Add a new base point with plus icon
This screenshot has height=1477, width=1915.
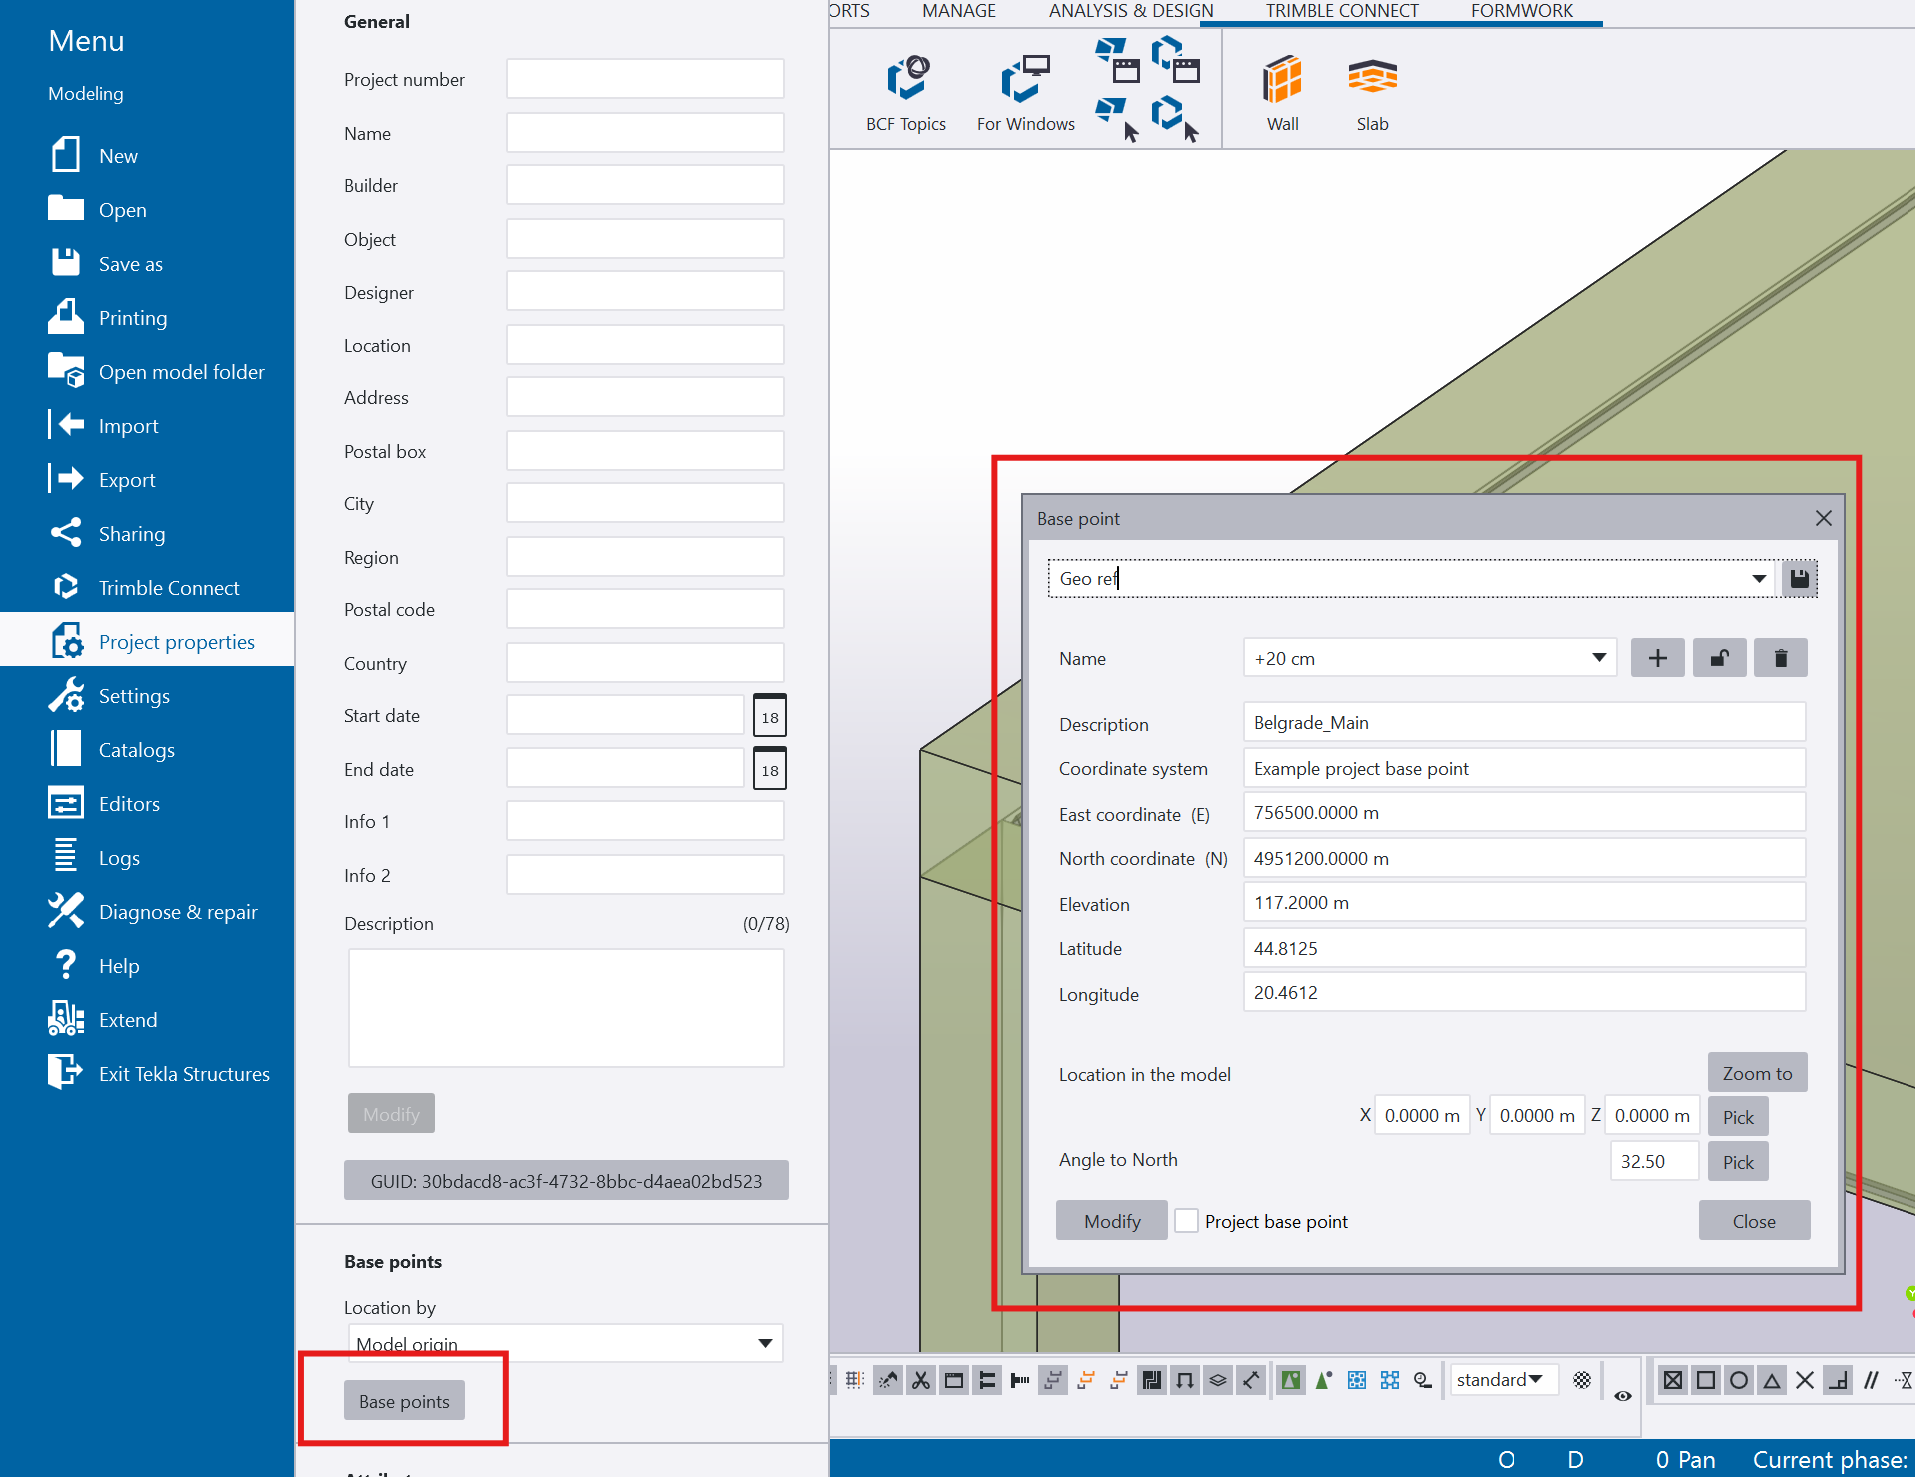tap(1657, 658)
